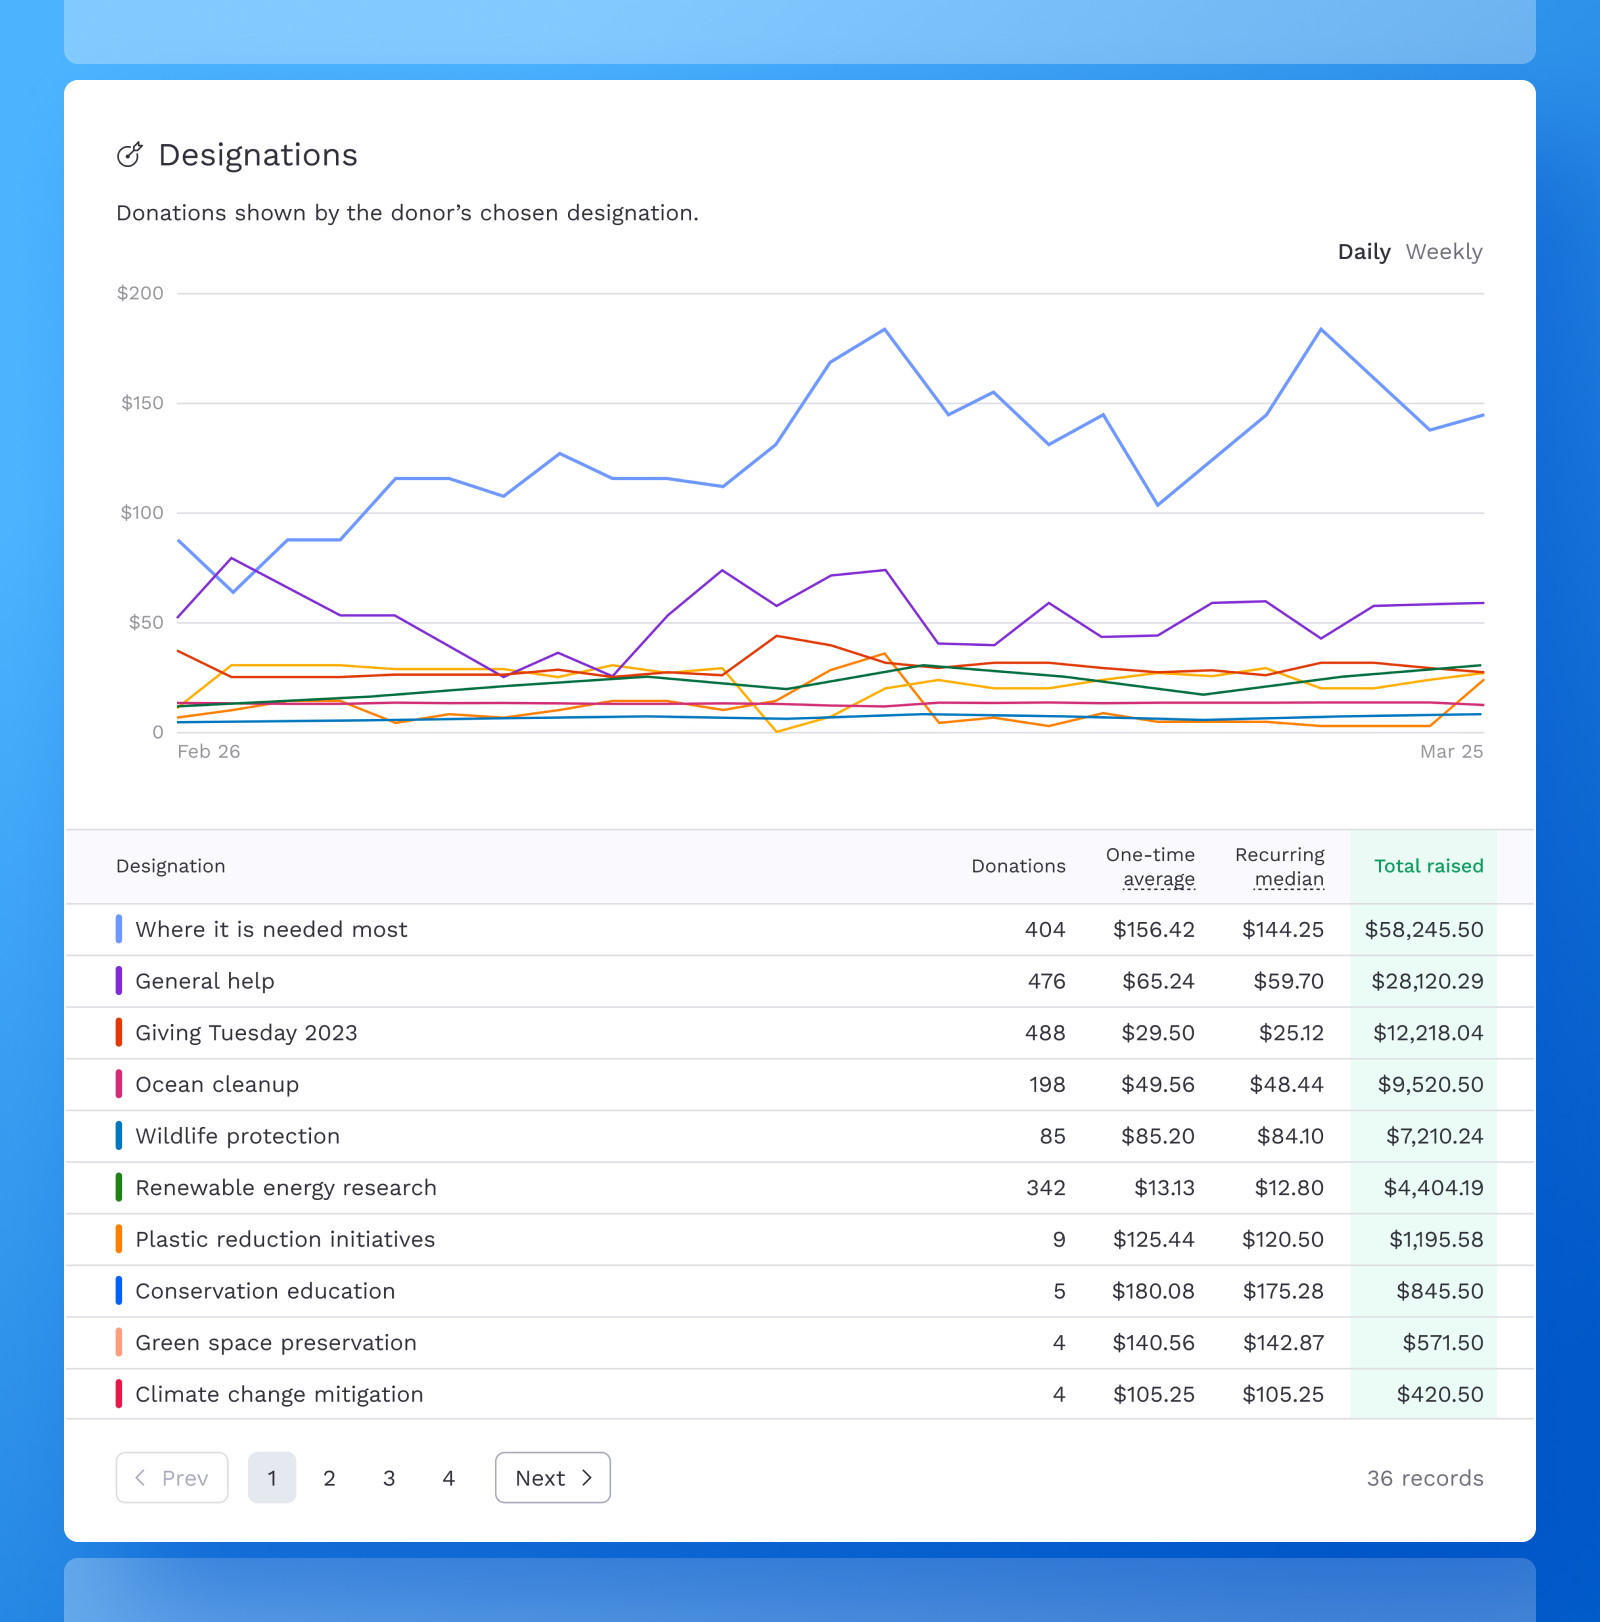Click the Wildlife protection row
This screenshot has width=1600, height=1622.
coord(238,1136)
